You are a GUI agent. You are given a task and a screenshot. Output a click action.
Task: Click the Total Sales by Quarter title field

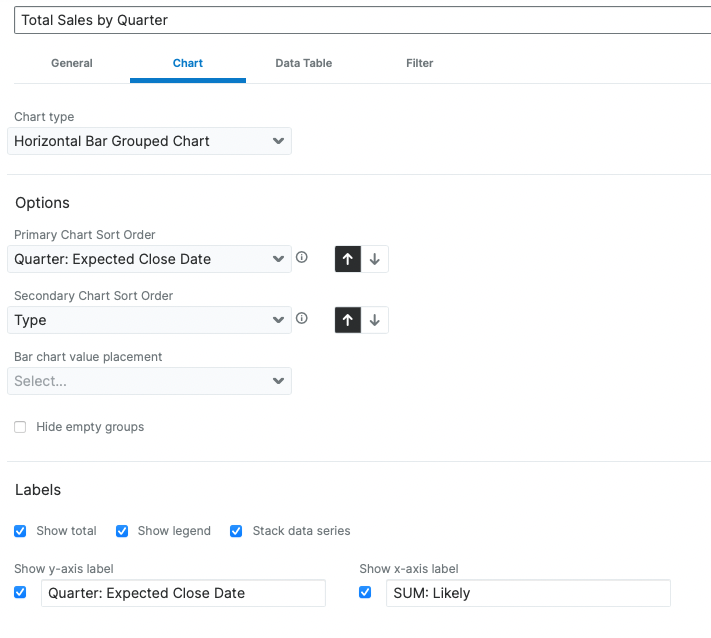360,20
